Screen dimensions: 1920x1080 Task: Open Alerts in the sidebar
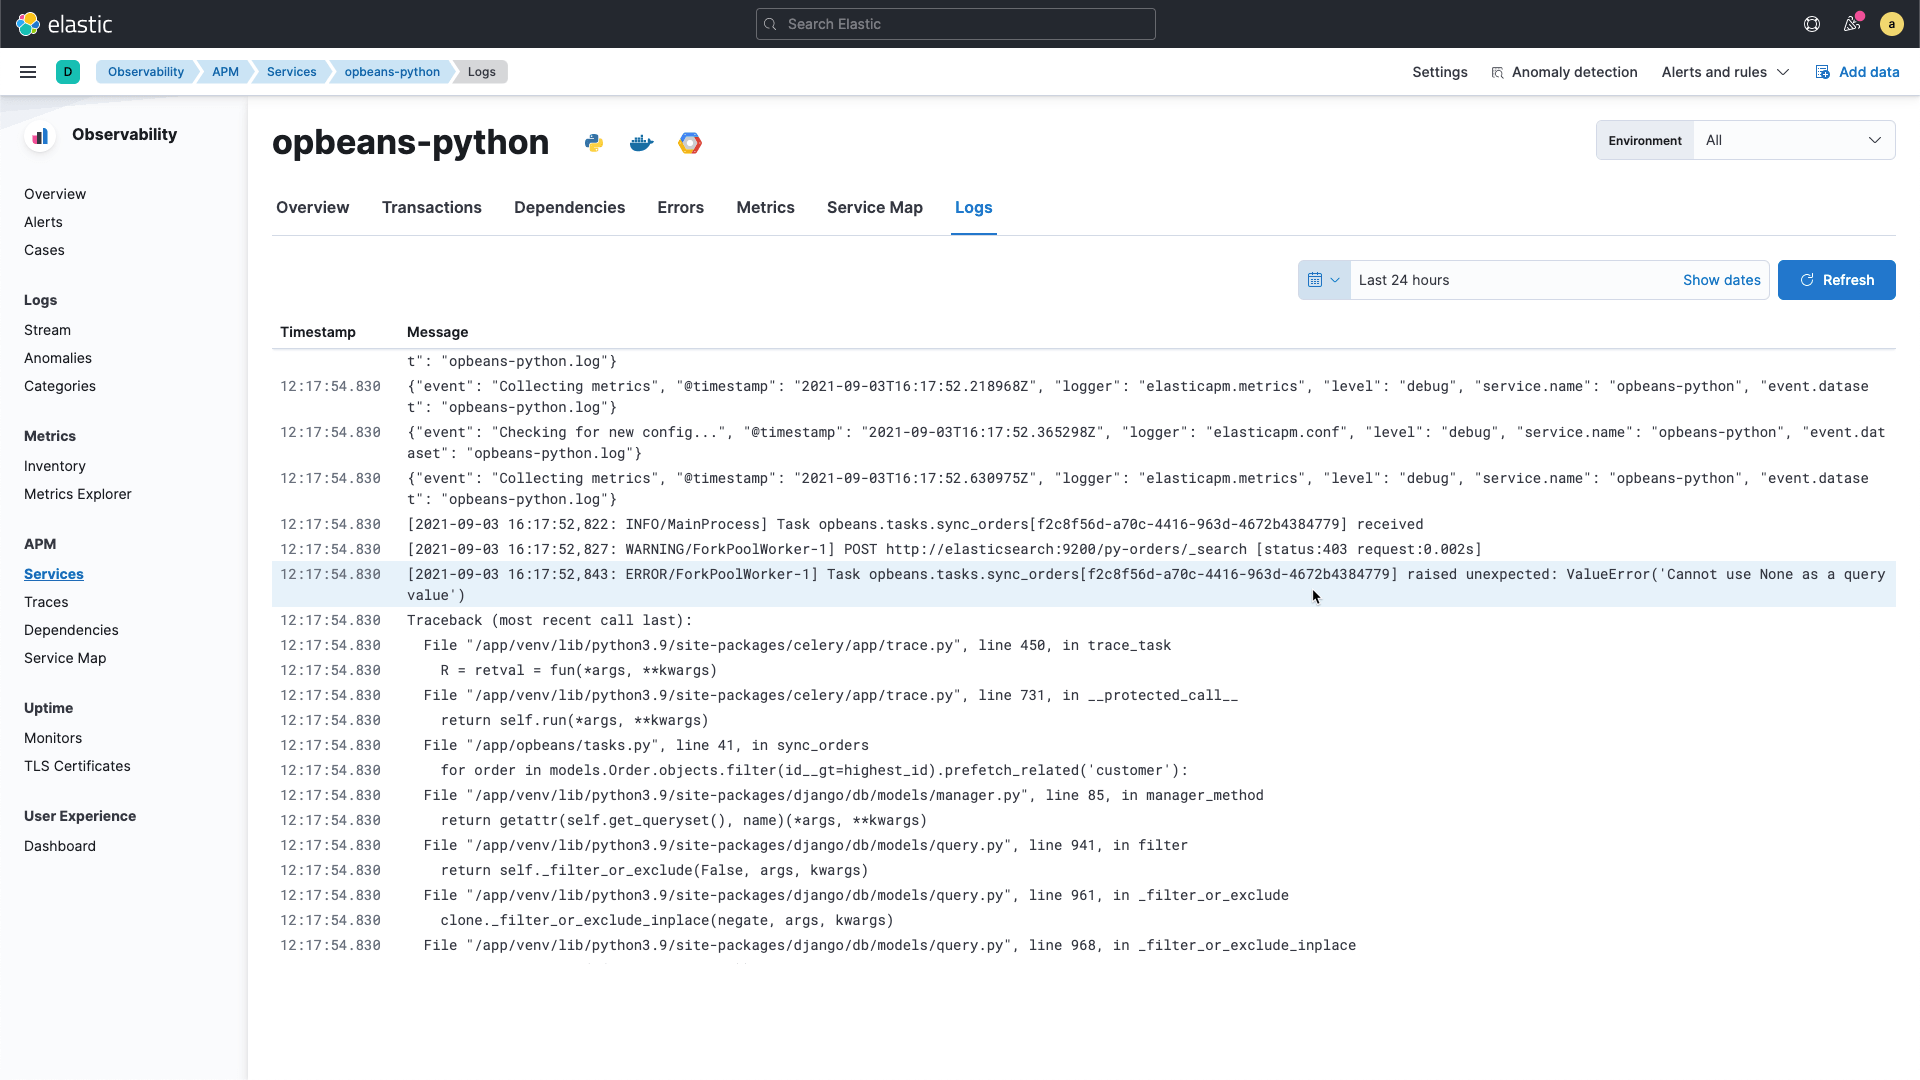click(x=43, y=222)
